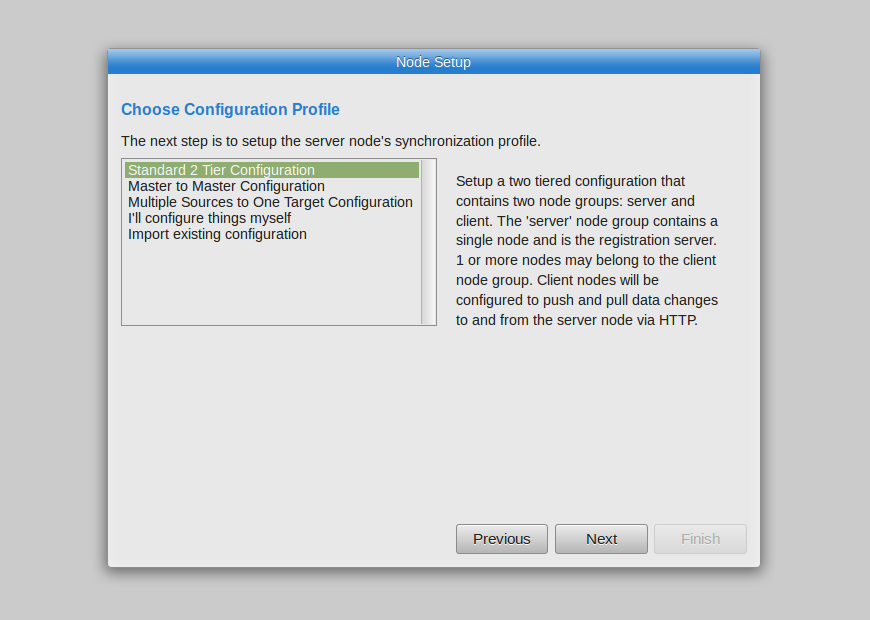This screenshot has height=620, width=870.
Task: Click description line "configured to push and pull"
Action: coord(587,300)
